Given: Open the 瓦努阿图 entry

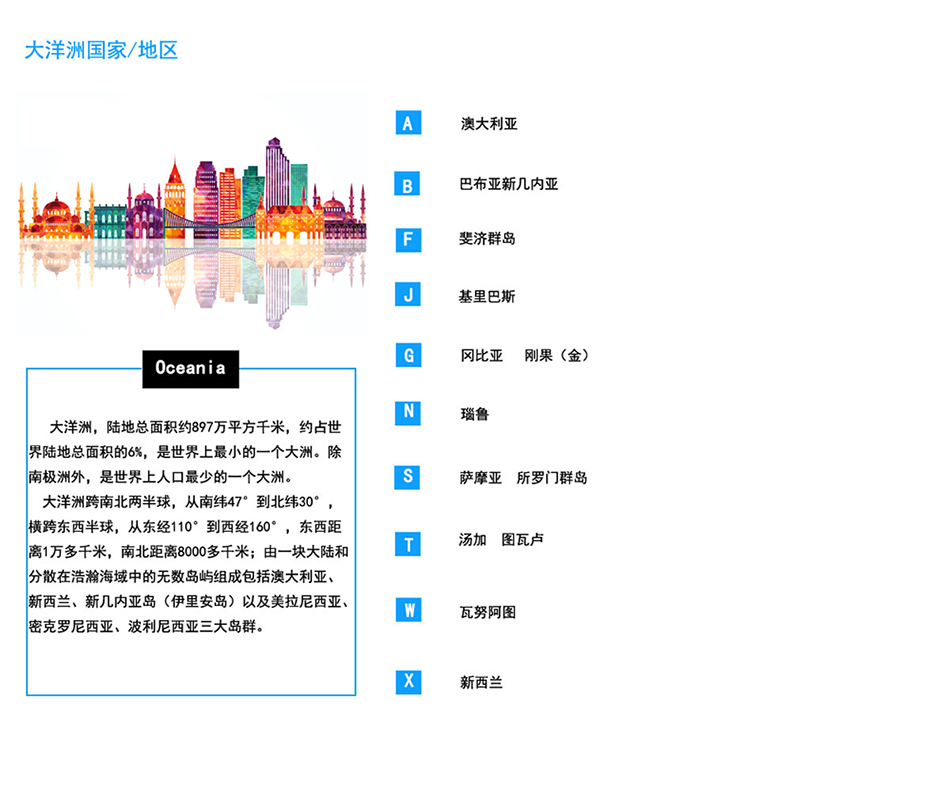Looking at the screenshot, I should click(488, 612).
